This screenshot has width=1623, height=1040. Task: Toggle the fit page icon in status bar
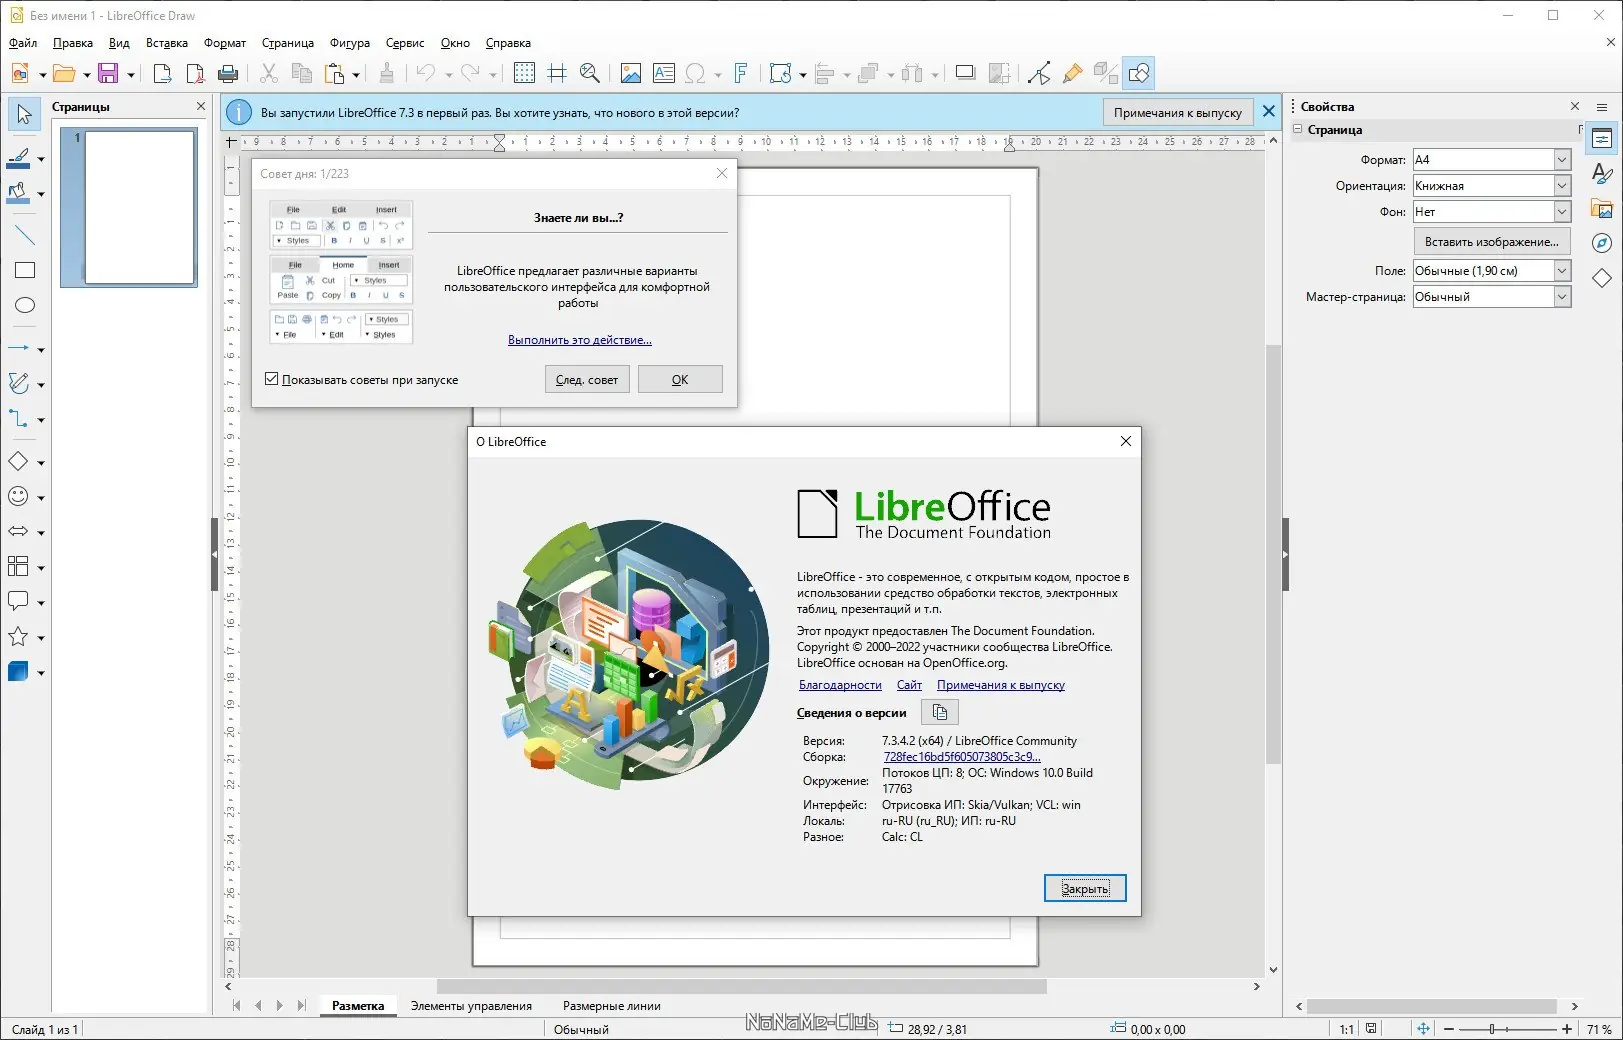point(1423,1029)
